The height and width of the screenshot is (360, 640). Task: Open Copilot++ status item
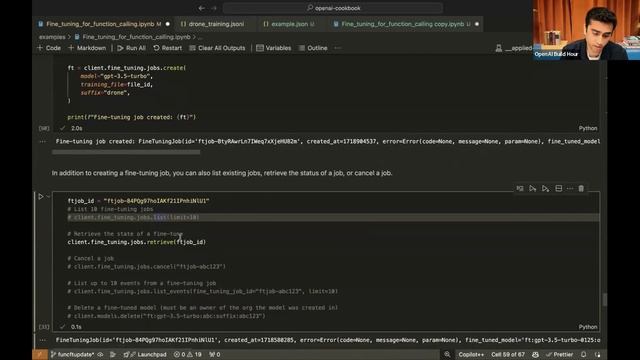tap(471, 354)
